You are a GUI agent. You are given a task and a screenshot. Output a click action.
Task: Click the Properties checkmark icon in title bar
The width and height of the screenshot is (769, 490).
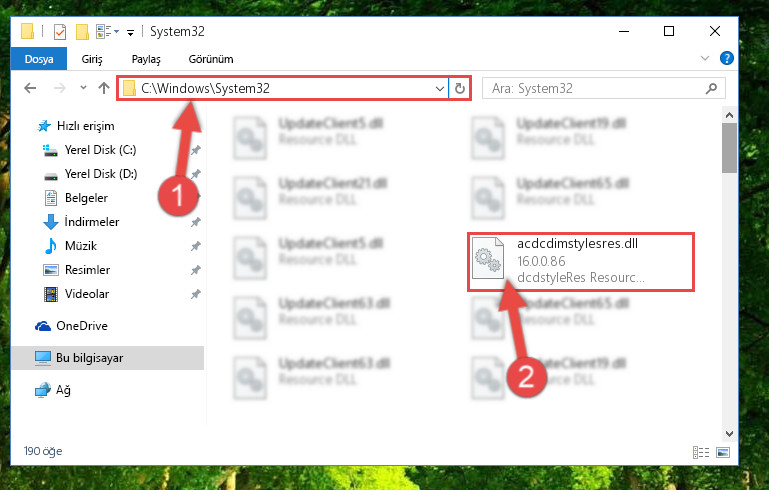click(60, 32)
